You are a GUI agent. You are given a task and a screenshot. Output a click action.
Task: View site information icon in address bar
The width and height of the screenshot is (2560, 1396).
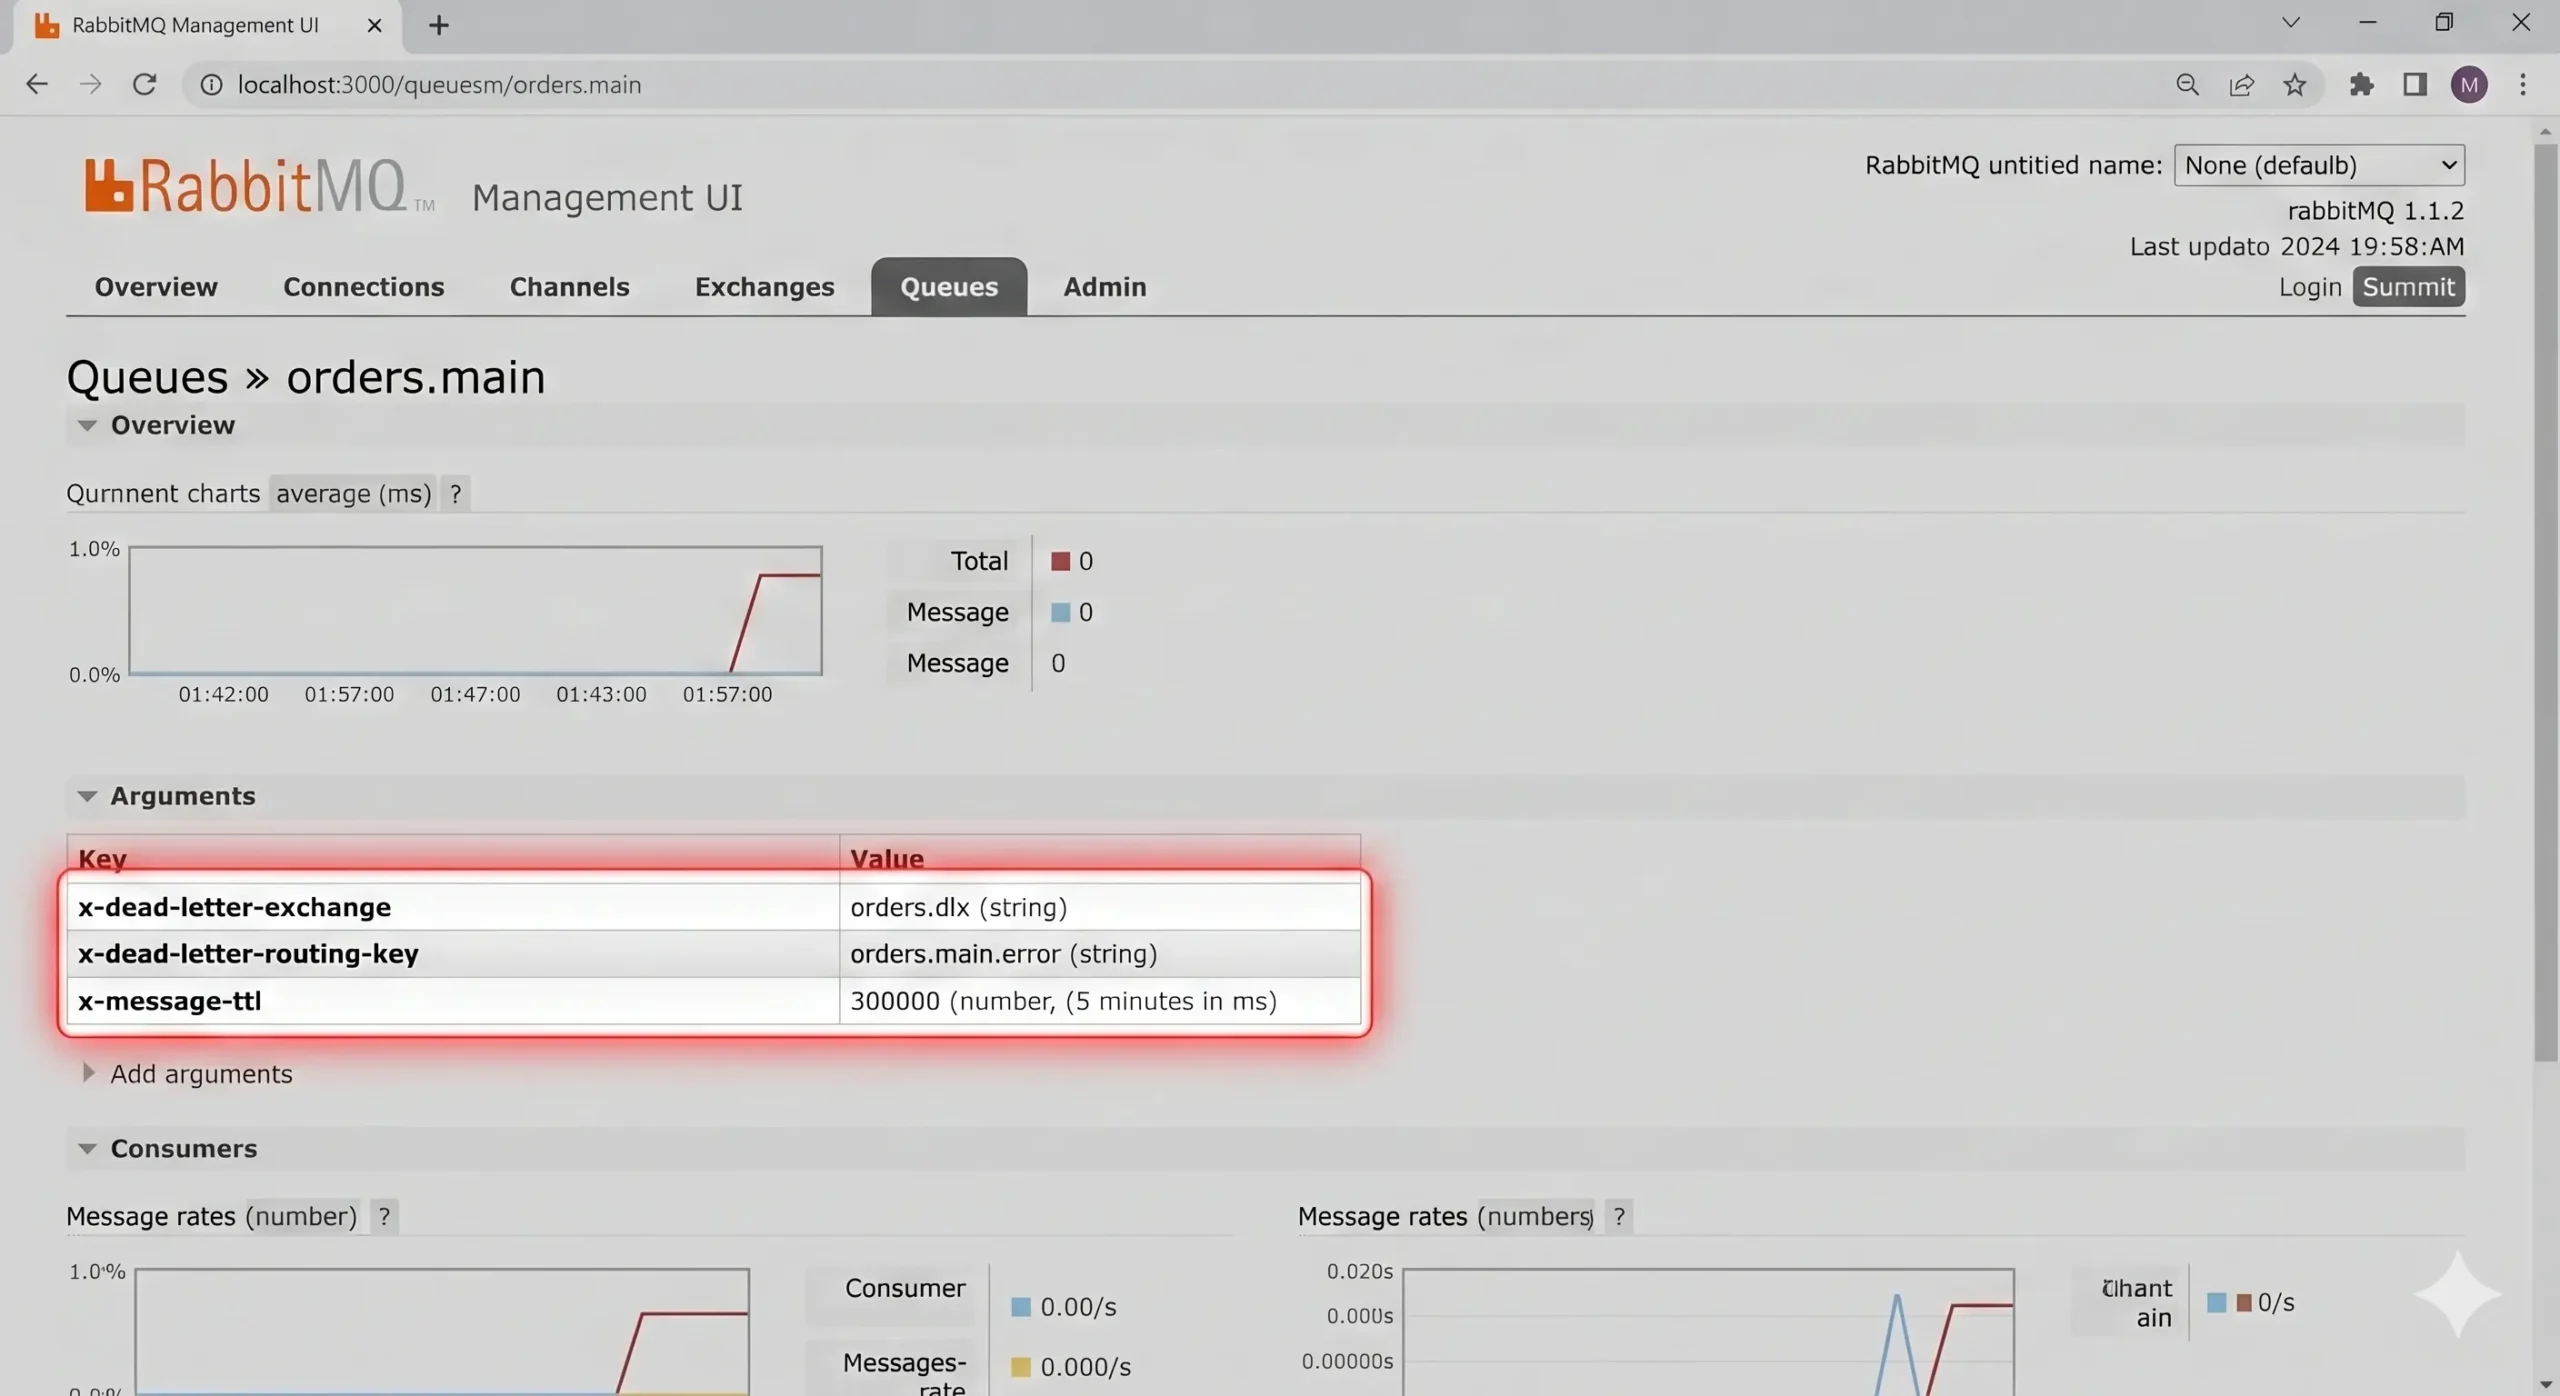pos(211,85)
